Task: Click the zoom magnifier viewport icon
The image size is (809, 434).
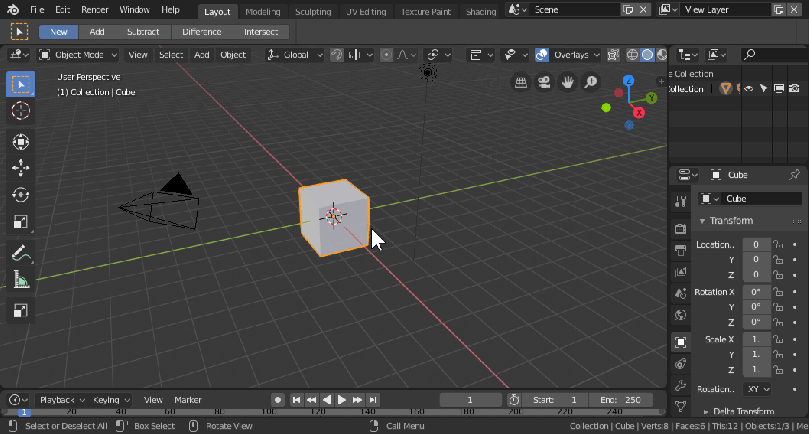Action: point(591,82)
